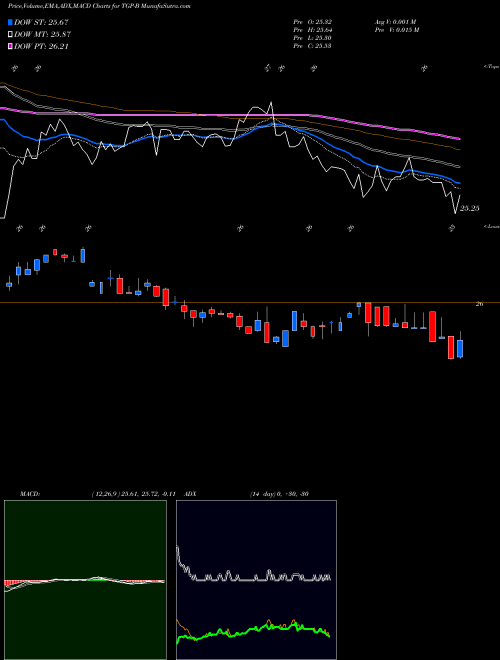Select the 'DOW PT: 26.21' legend text
Screen dimensions: 500x660
pos(41,46)
